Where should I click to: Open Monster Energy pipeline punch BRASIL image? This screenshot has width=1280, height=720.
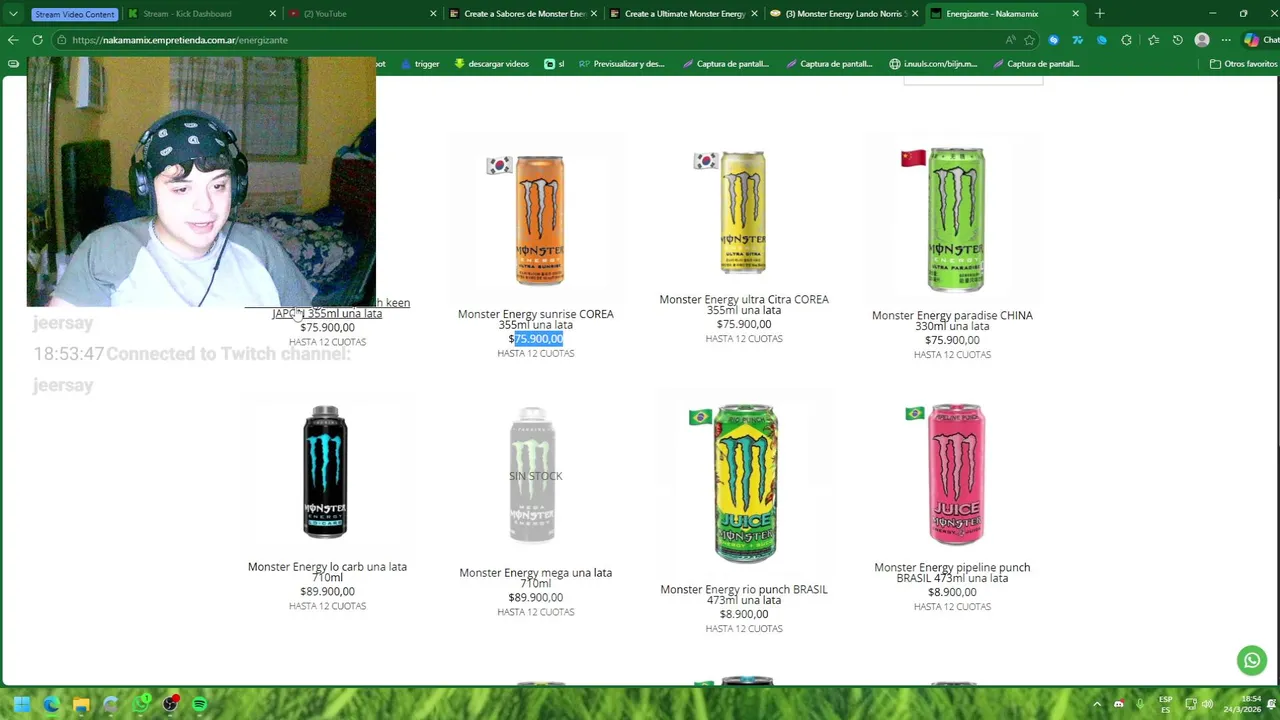click(956, 474)
